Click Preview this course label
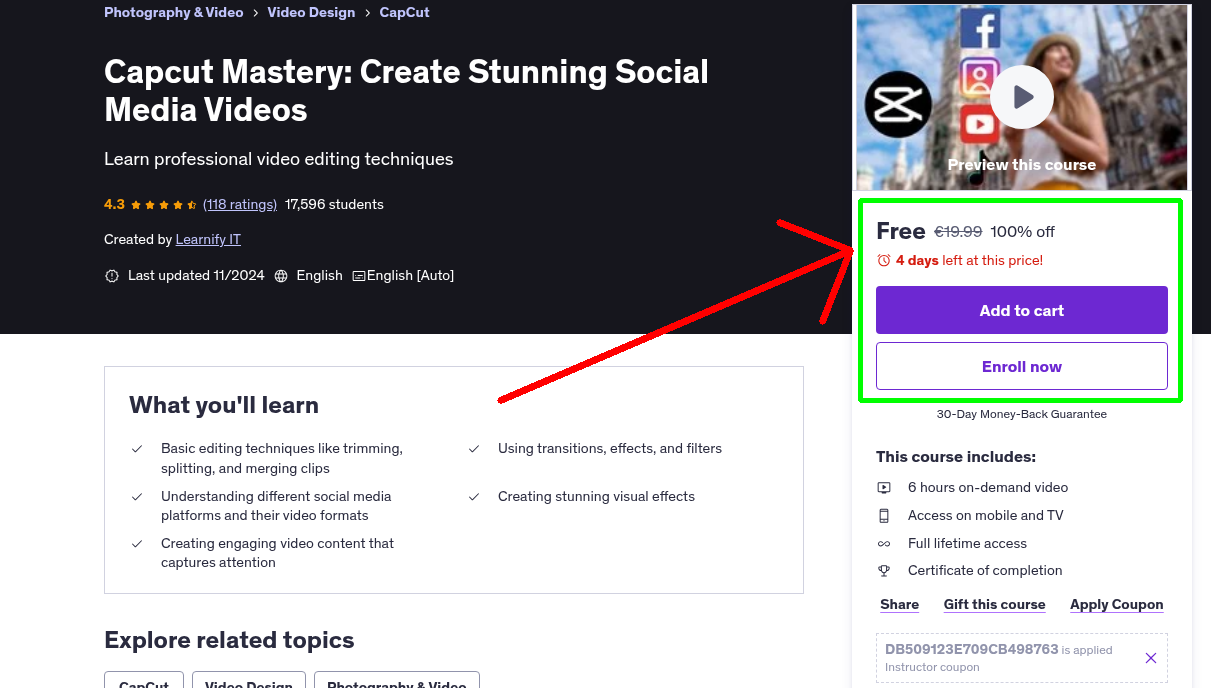This screenshot has width=1211, height=688. pyautogui.click(x=1022, y=165)
